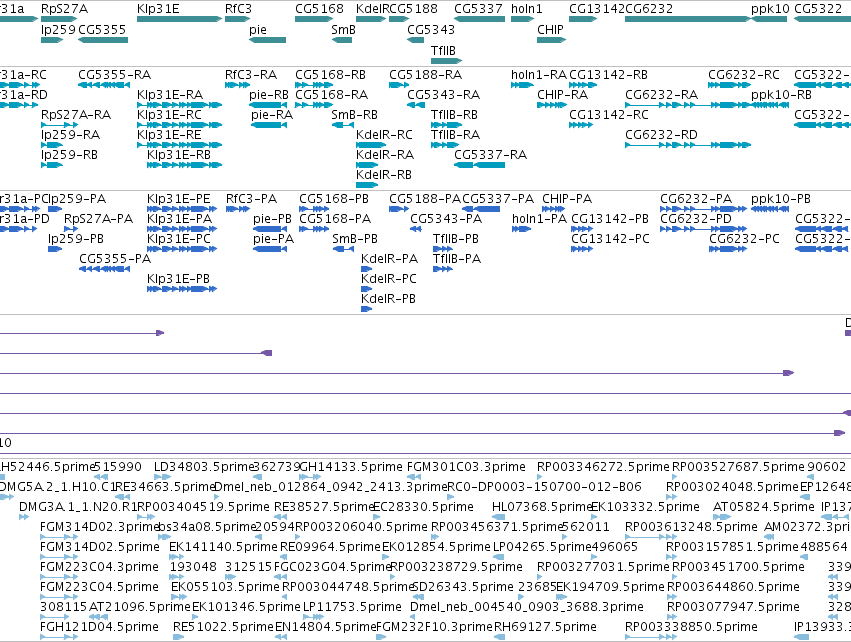This screenshot has width=851, height=642.
Task: Select the RE38527.5prime EST label
Action: pyautogui.click(x=325, y=507)
